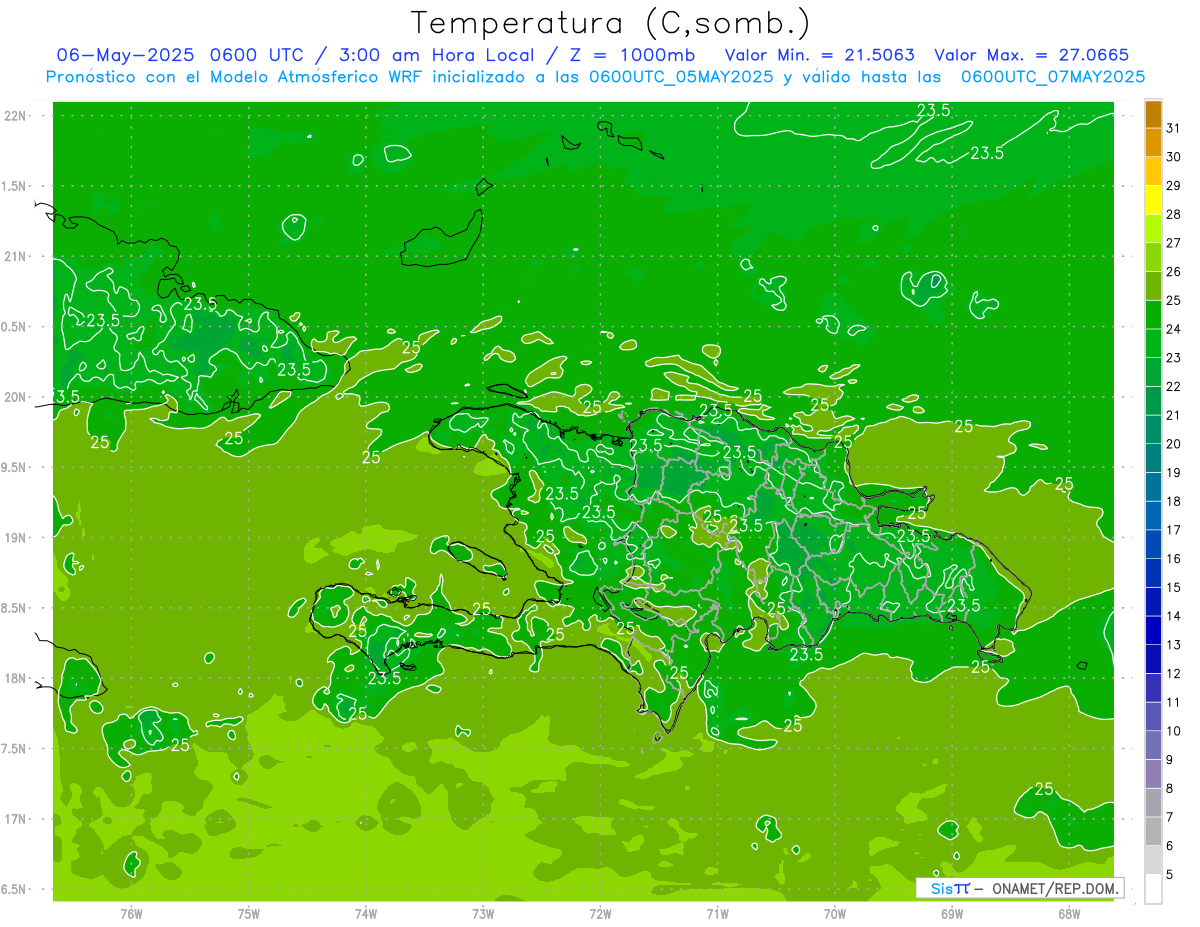Viewport: 1200px width, 927px height.
Task: Click the title 'Temperatura (C,somb.)'
Action: click(611, 23)
